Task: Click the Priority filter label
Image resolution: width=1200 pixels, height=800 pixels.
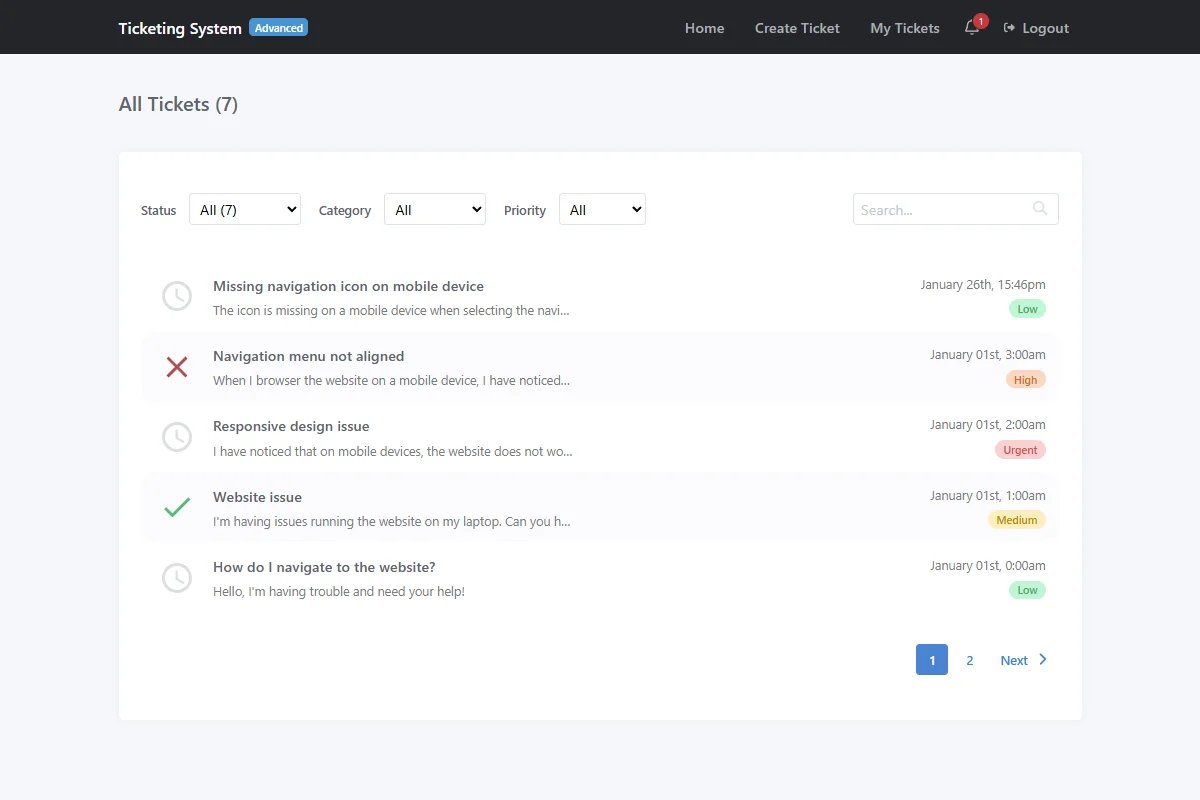Action: (525, 210)
